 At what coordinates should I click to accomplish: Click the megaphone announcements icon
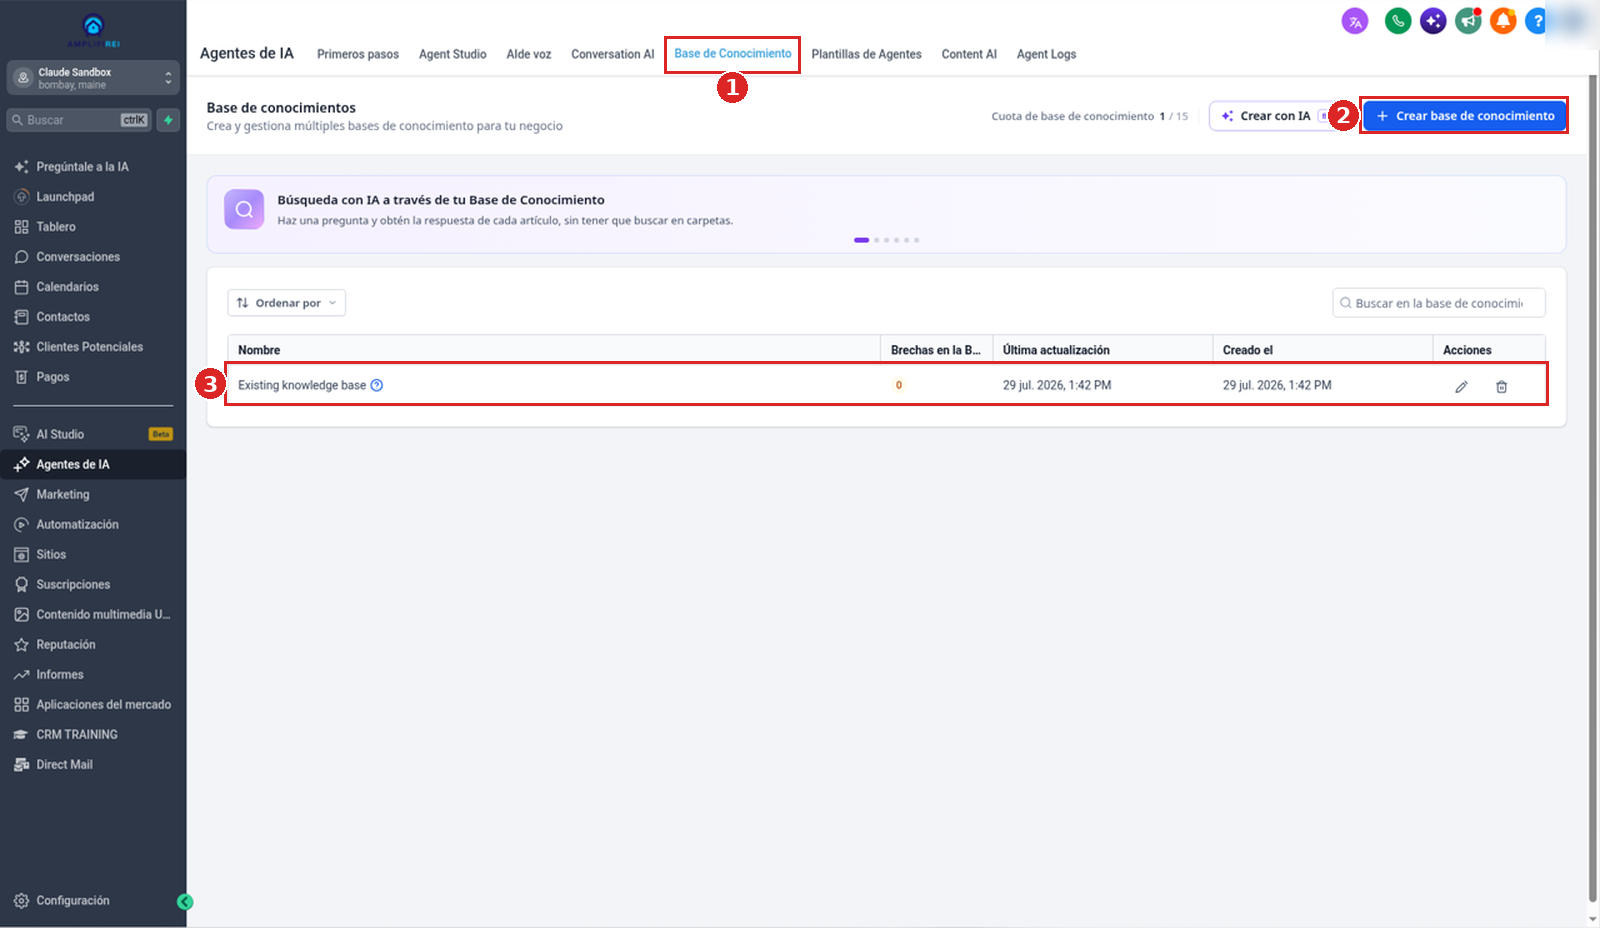[x=1468, y=20]
